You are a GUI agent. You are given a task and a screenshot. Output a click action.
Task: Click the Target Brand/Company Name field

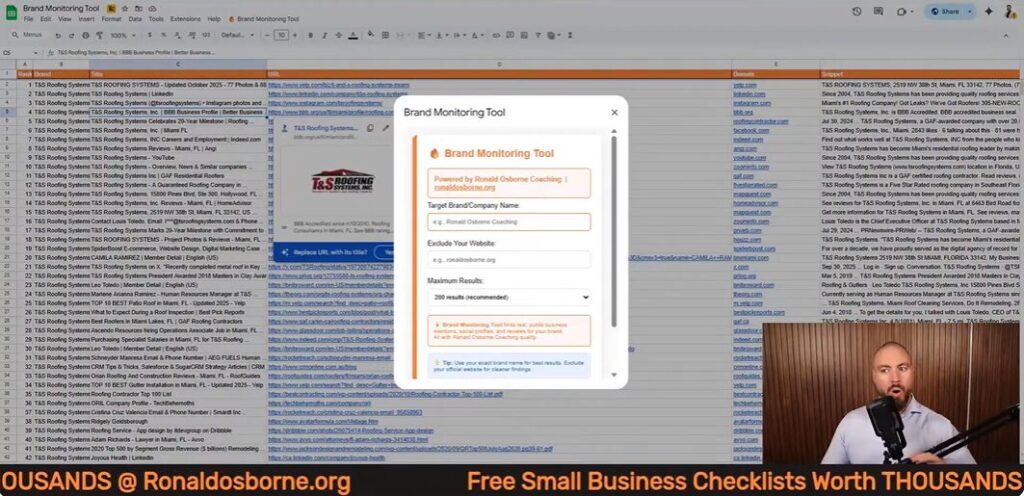[x=509, y=222]
